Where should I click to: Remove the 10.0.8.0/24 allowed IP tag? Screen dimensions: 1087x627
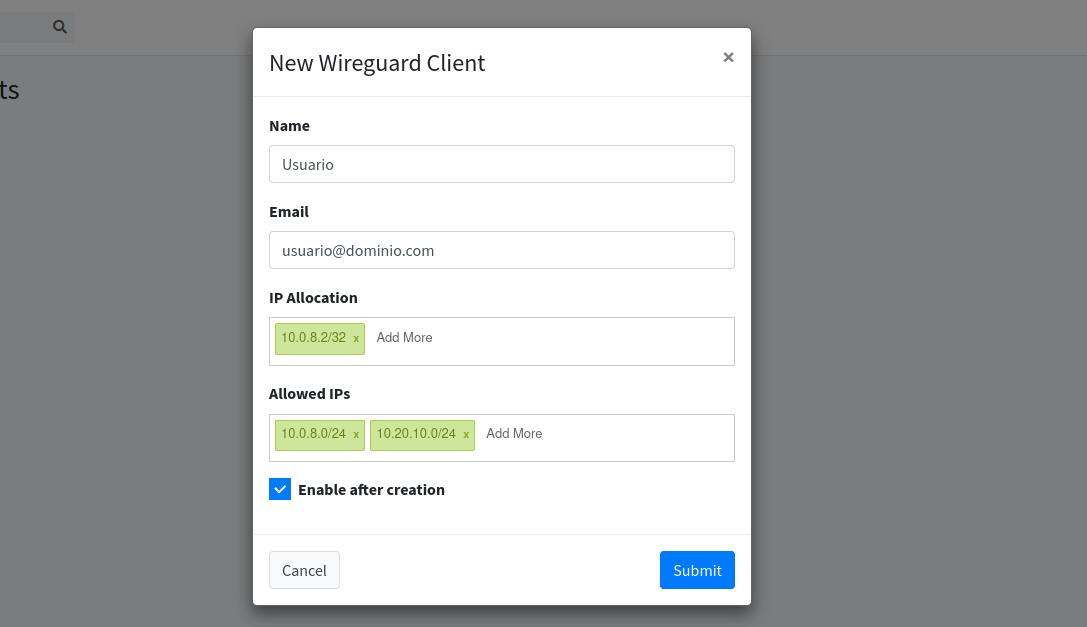click(x=356, y=435)
